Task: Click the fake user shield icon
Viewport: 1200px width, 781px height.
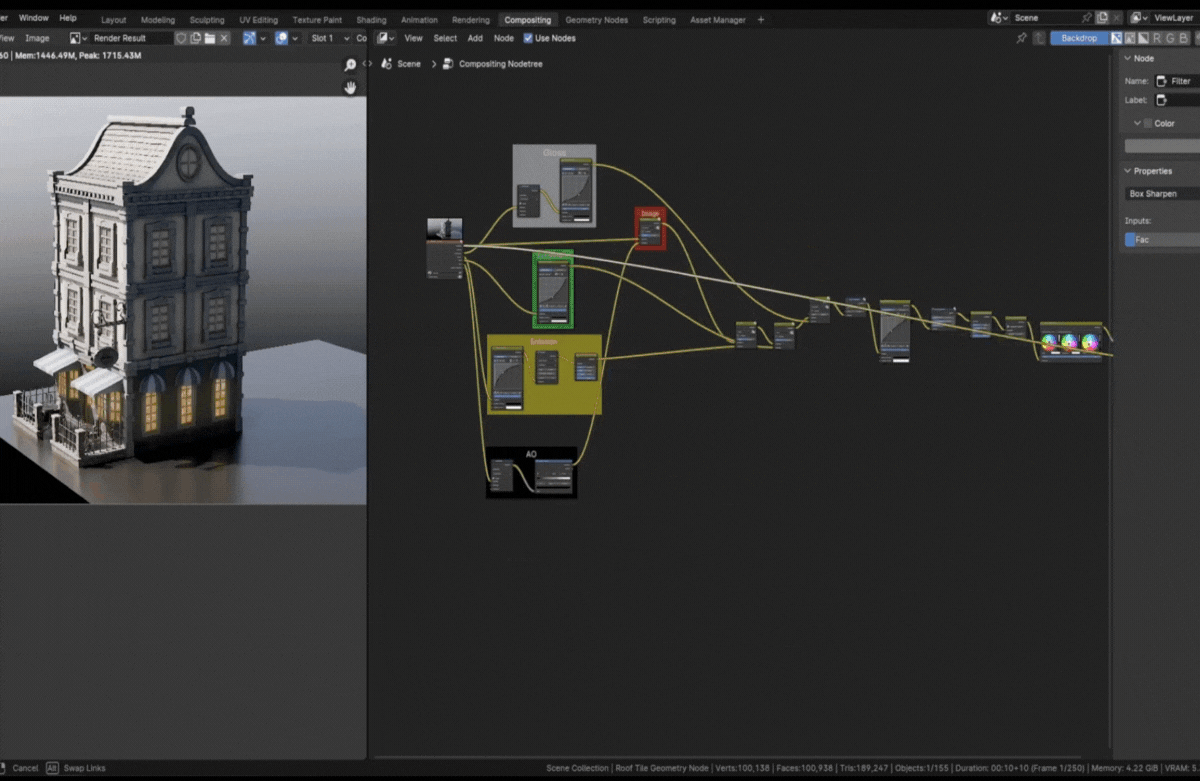Action: (181, 38)
